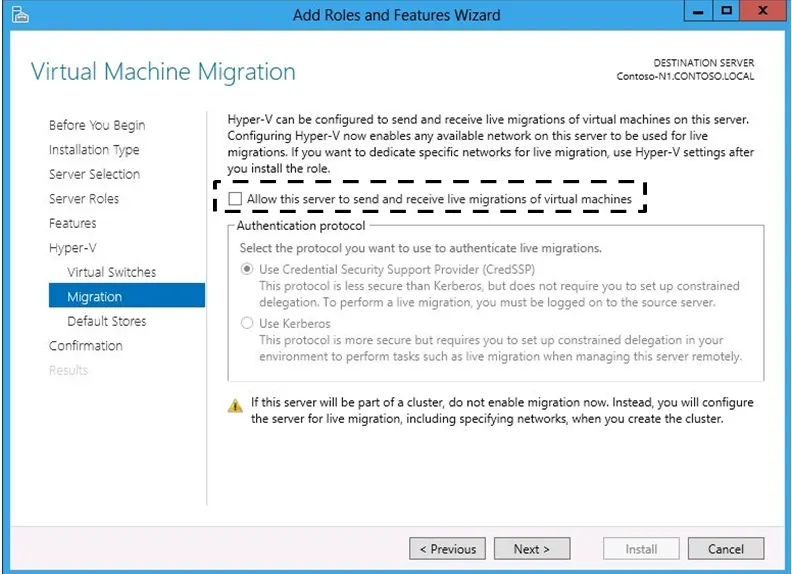Click the yellow warning triangle icon
The image size is (792, 574).
(x=235, y=405)
